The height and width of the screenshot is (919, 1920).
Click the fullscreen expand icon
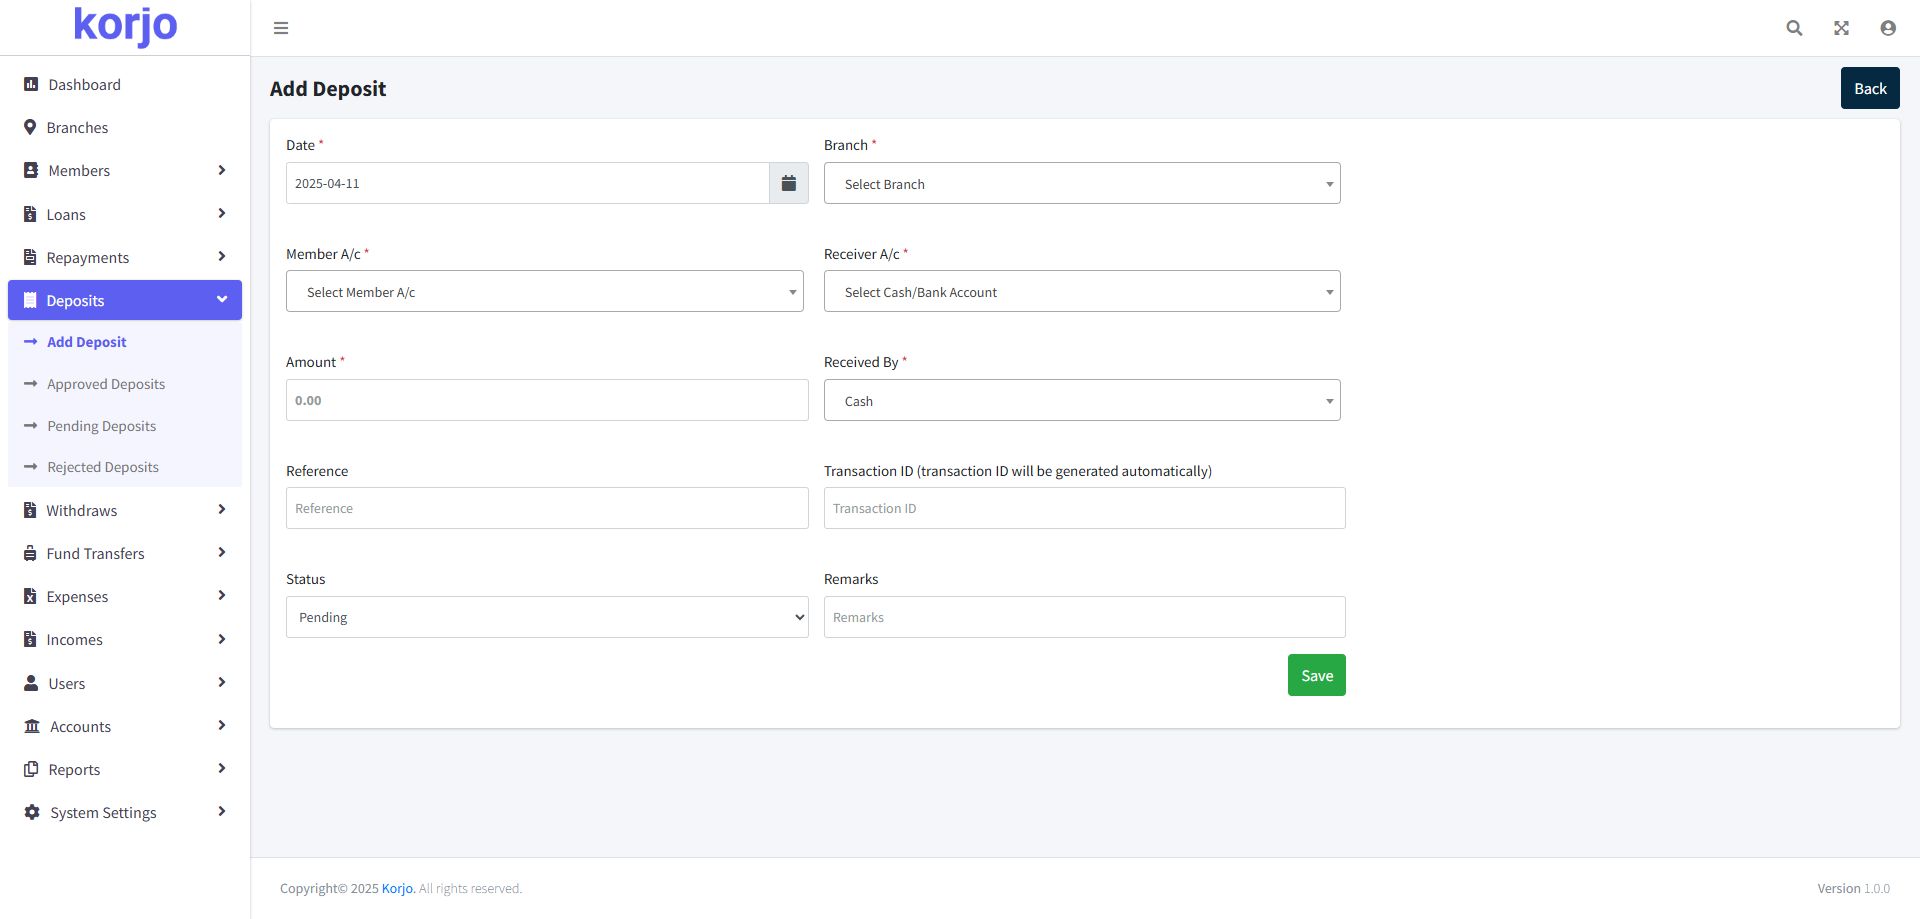click(1841, 28)
